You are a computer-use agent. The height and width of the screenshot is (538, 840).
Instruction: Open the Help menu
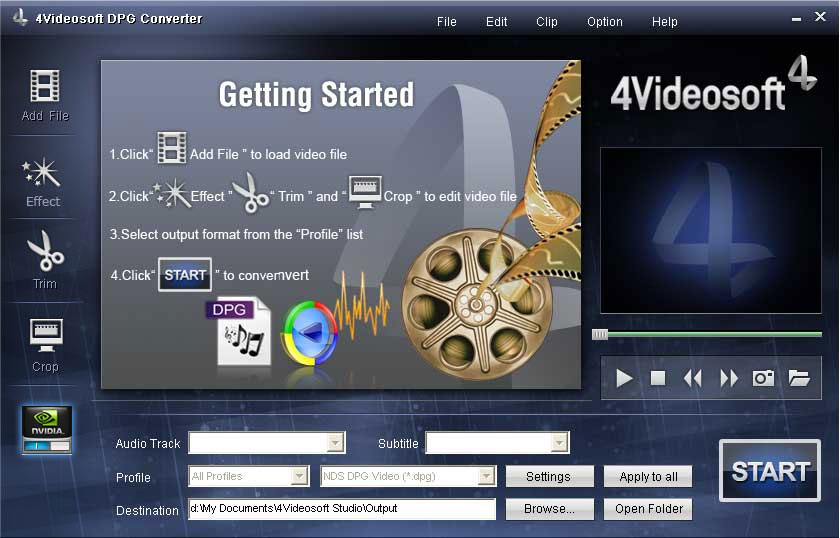coord(664,22)
